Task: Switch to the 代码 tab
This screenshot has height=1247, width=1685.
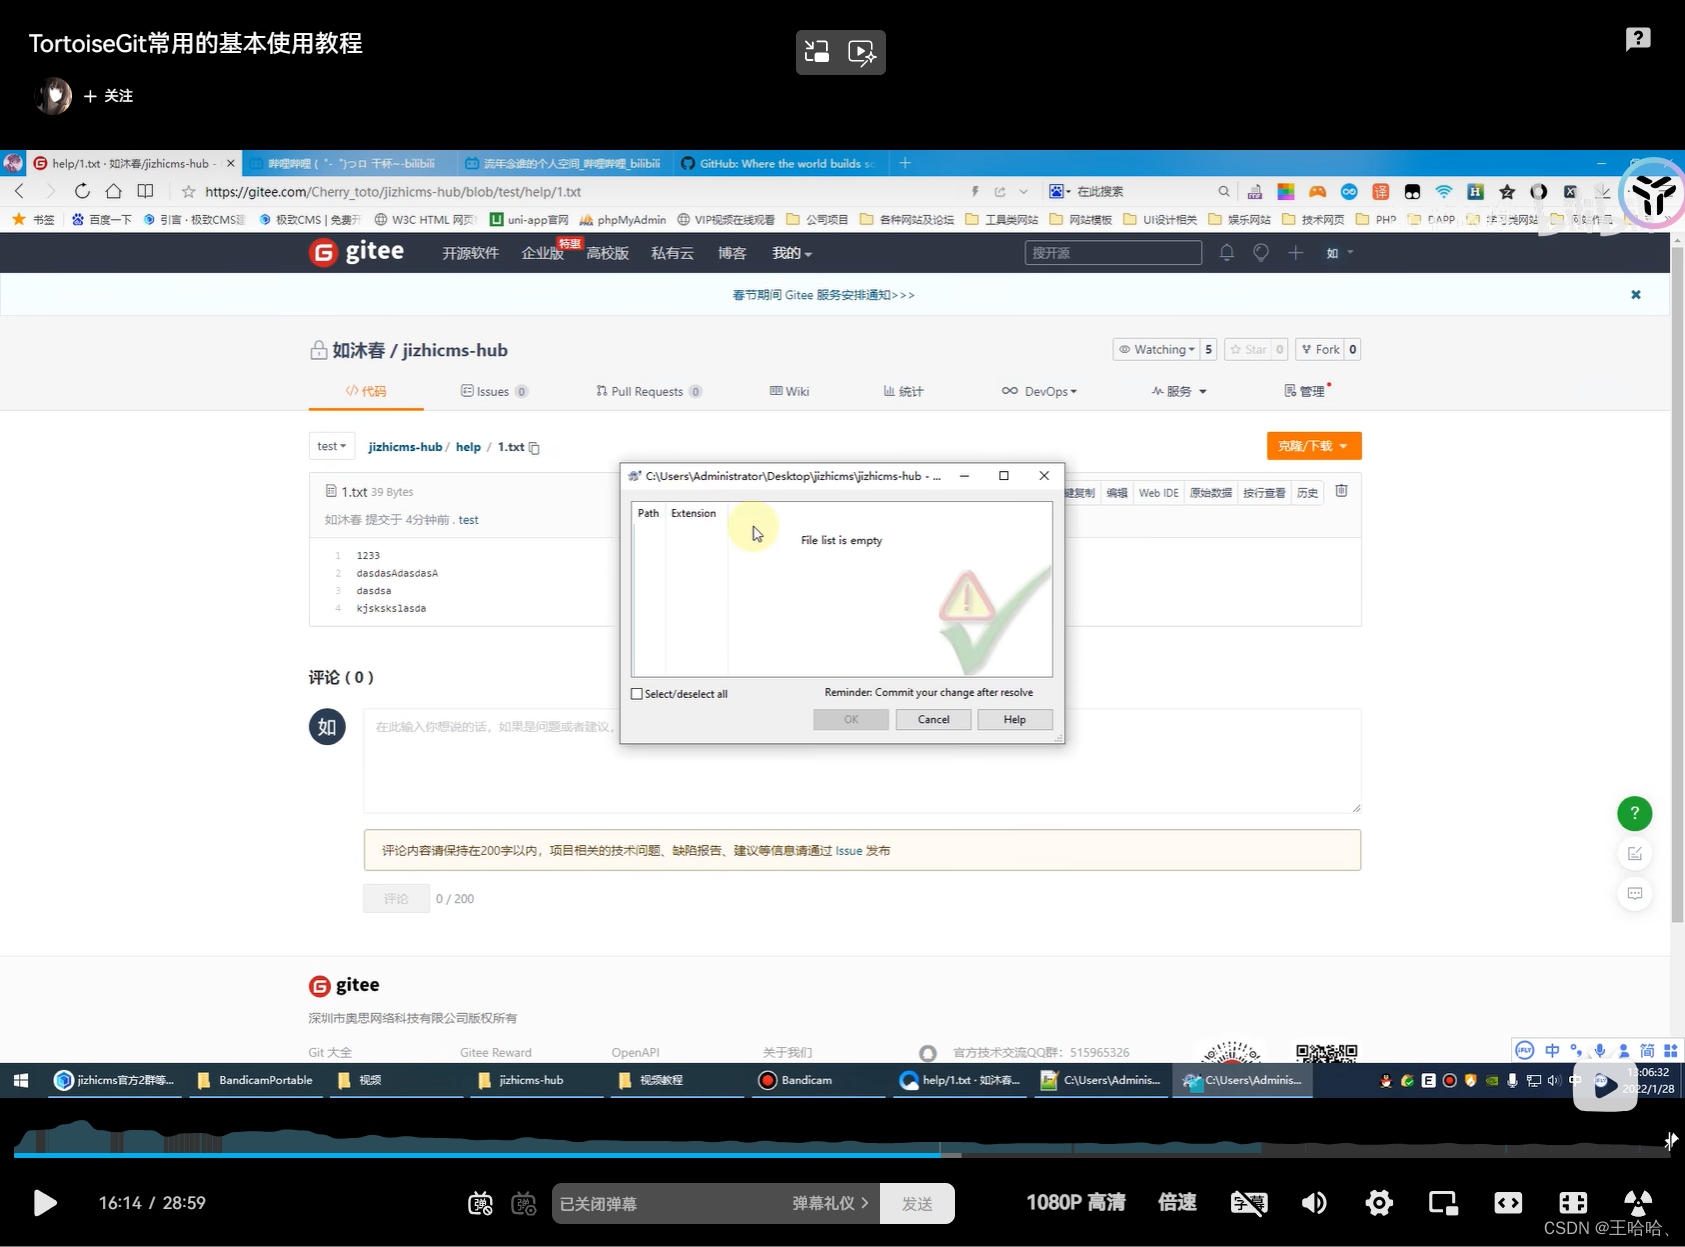Action: click(x=366, y=391)
